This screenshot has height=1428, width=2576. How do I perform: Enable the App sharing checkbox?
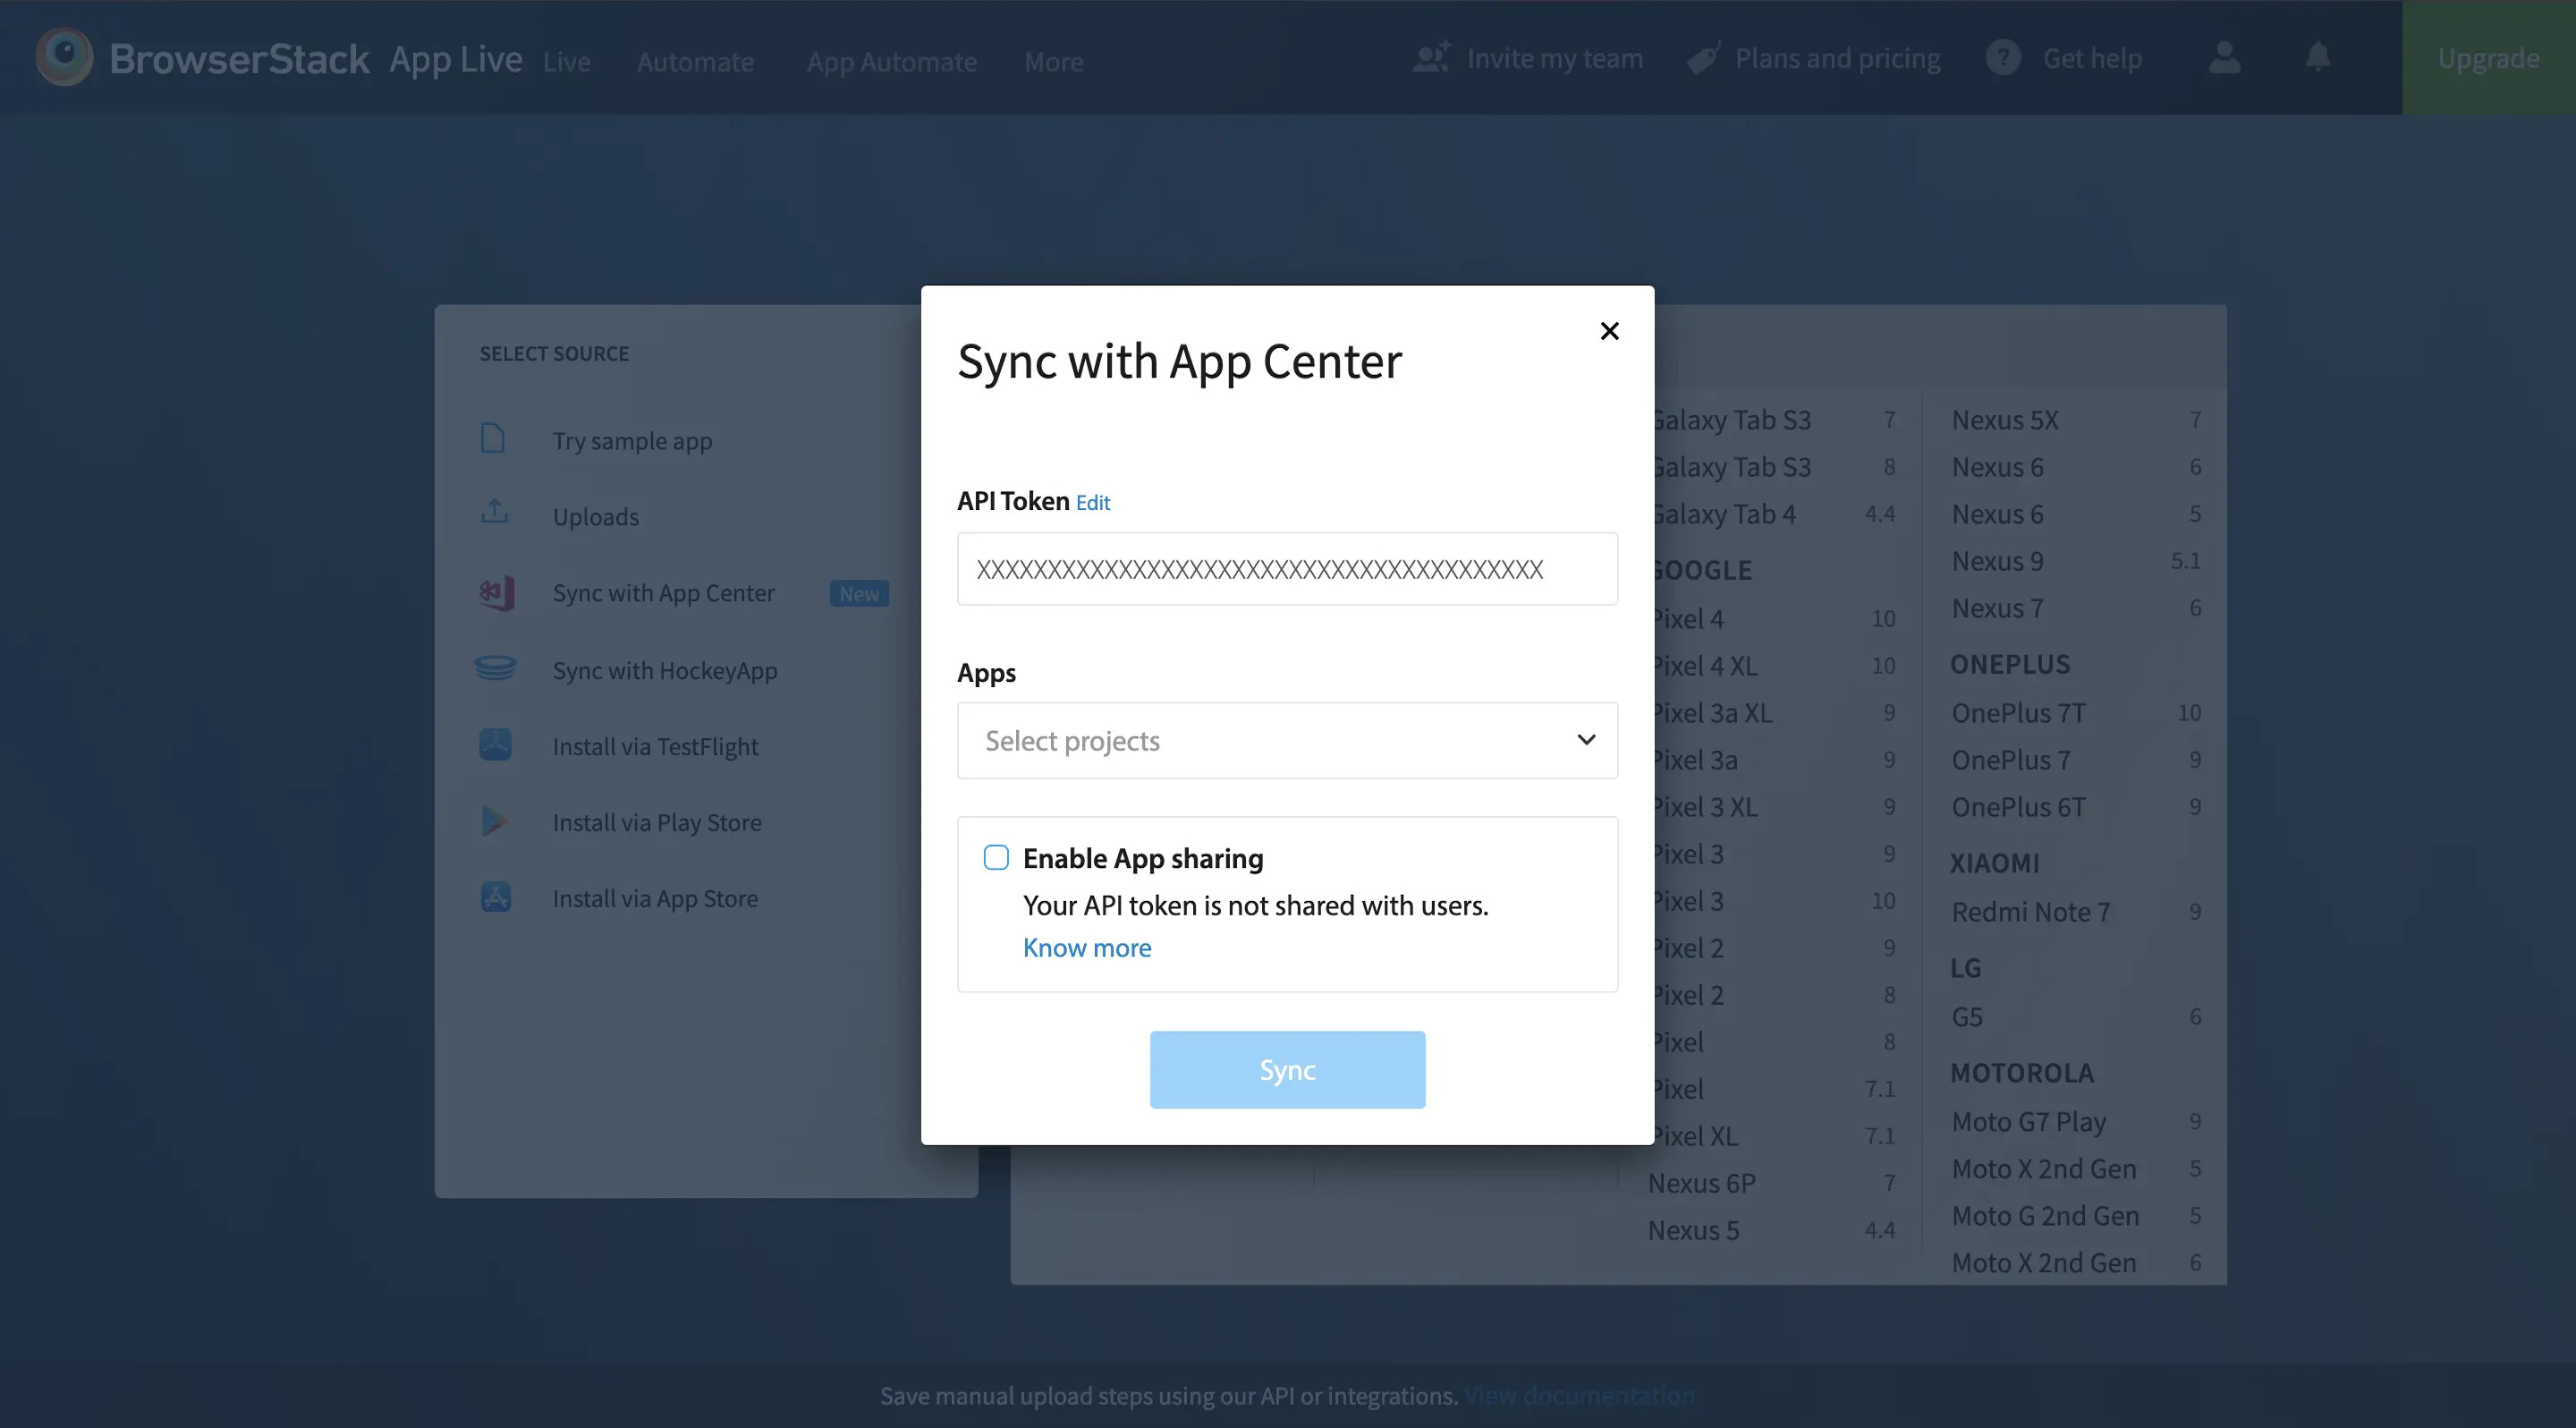click(x=996, y=857)
